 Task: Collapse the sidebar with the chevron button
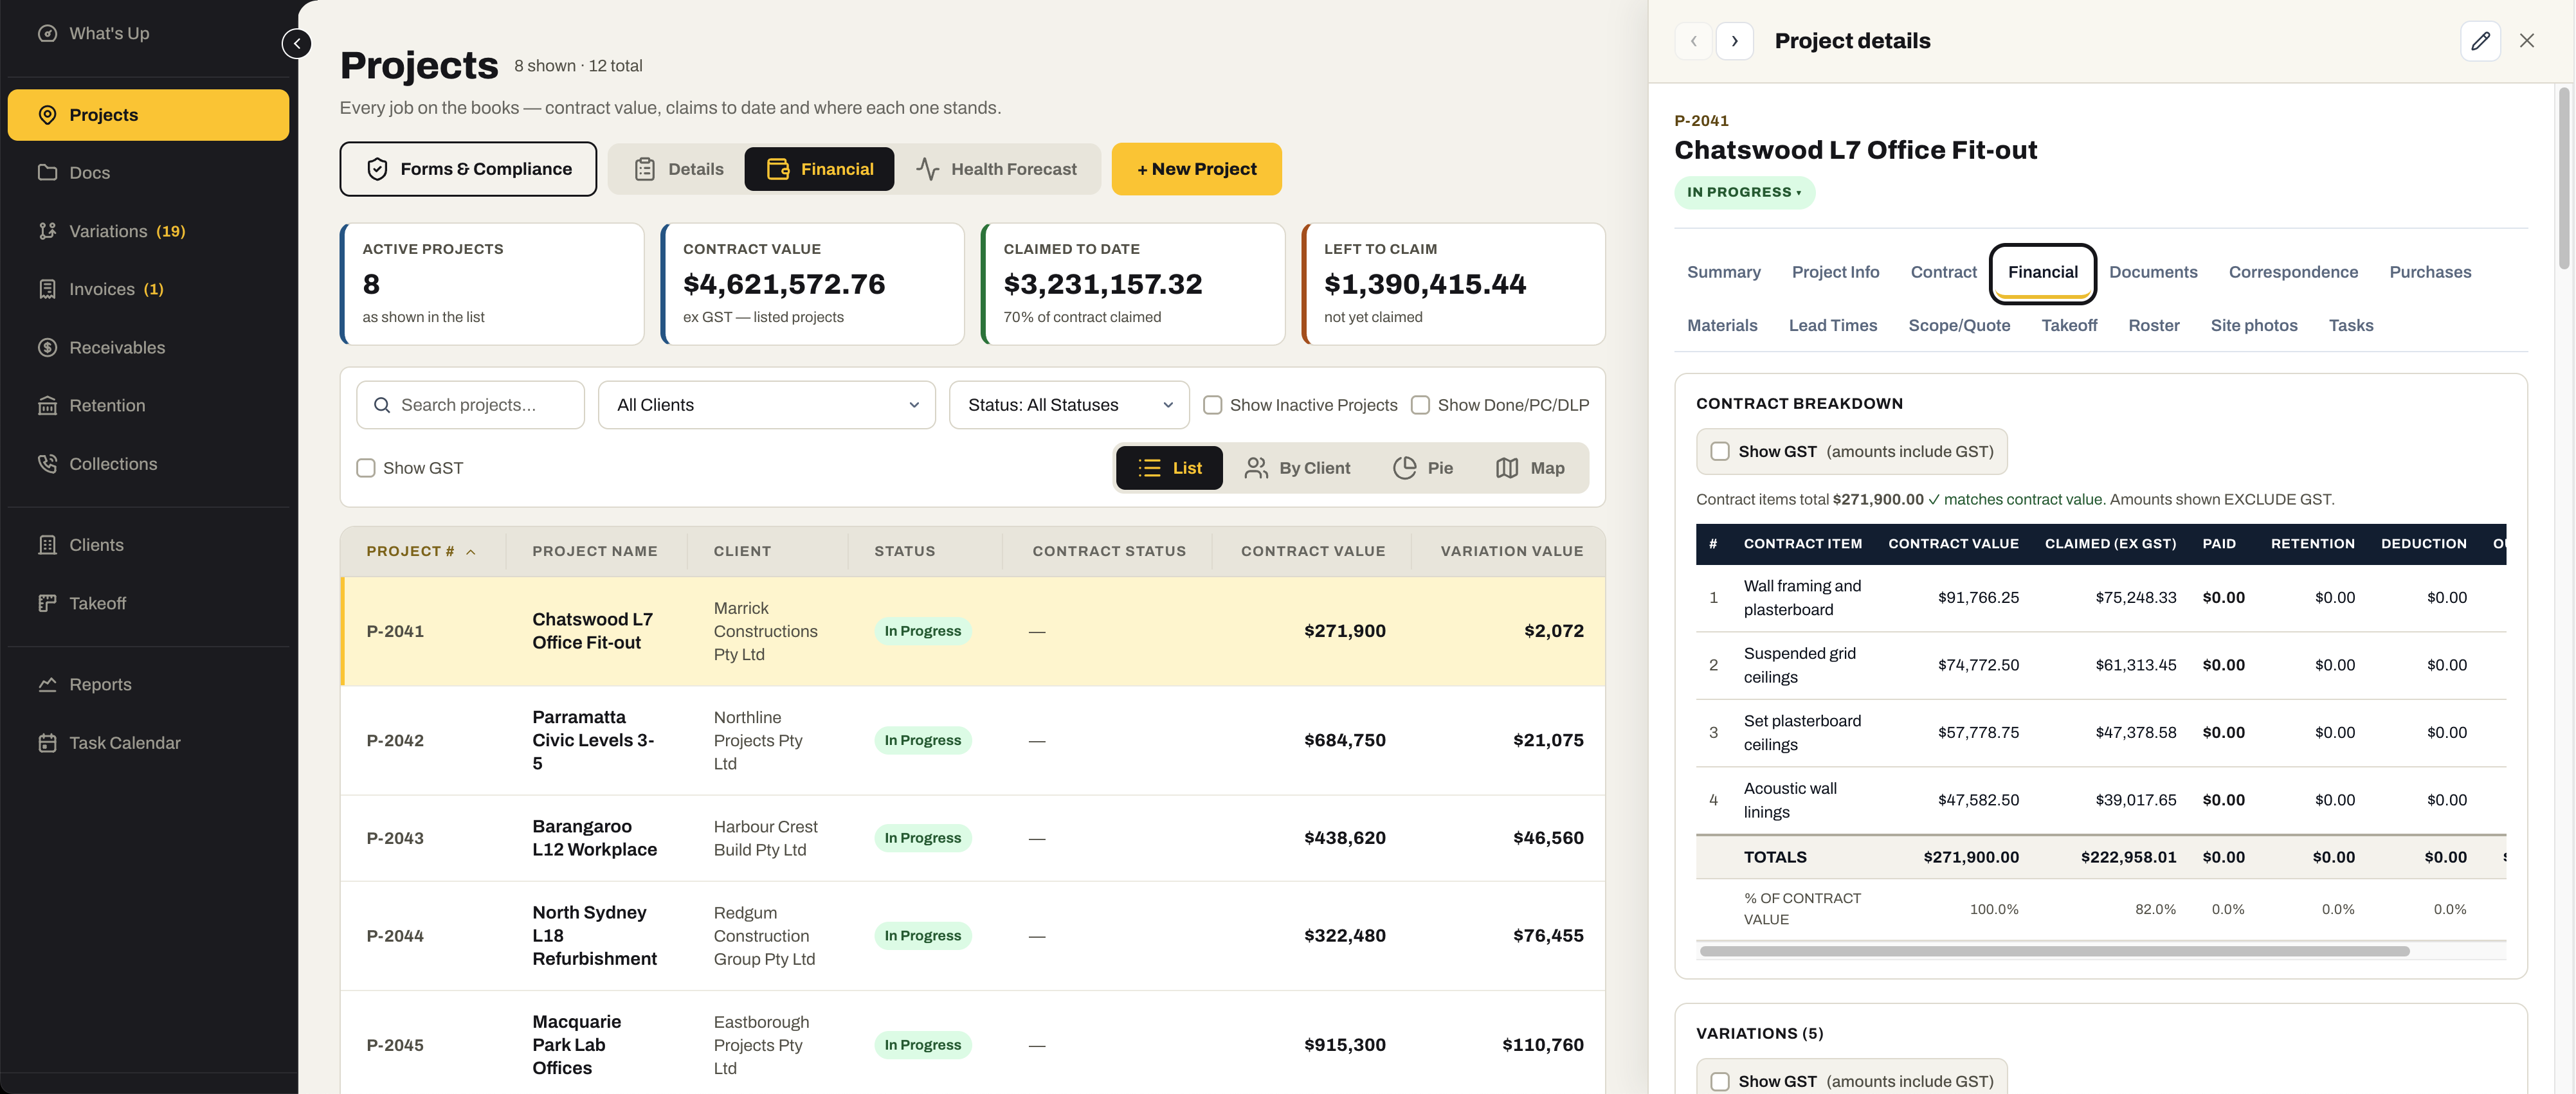tap(297, 44)
